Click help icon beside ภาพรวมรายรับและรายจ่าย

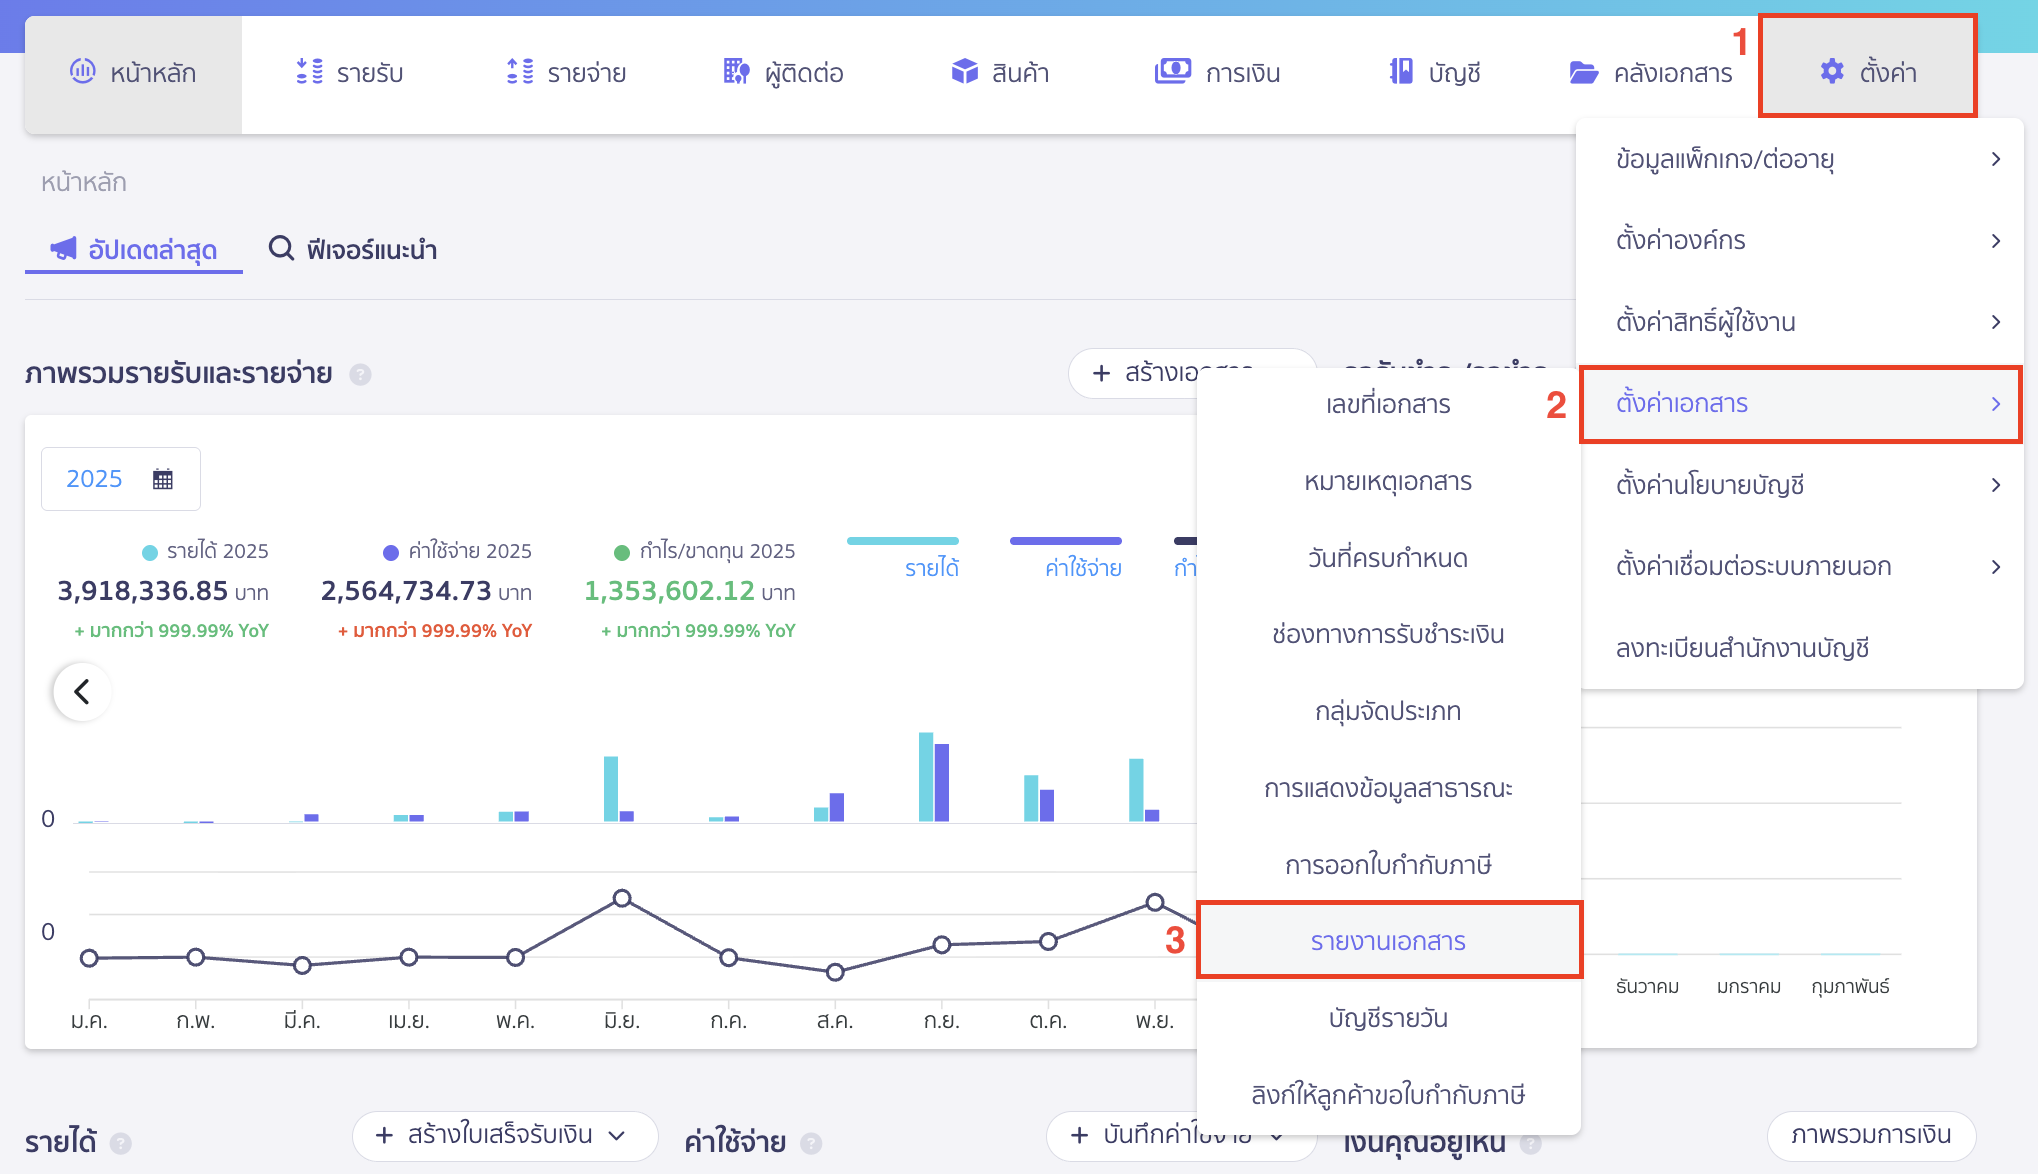360,374
